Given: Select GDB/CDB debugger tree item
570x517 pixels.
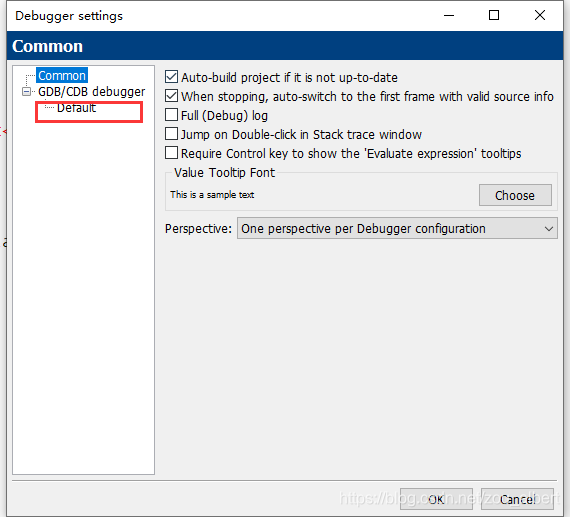Looking at the screenshot, I should coord(91,91).
